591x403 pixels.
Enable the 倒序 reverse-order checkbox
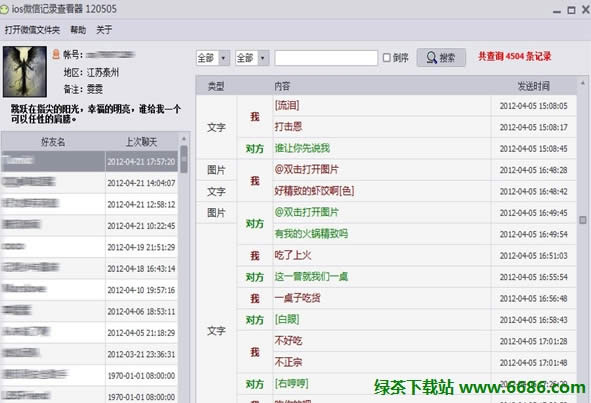click(x=386, y=57)
